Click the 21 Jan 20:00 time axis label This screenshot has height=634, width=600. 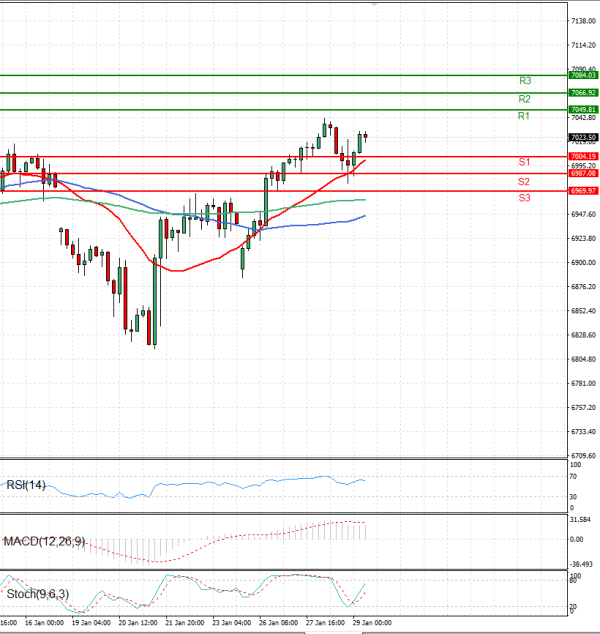point(185,622)
